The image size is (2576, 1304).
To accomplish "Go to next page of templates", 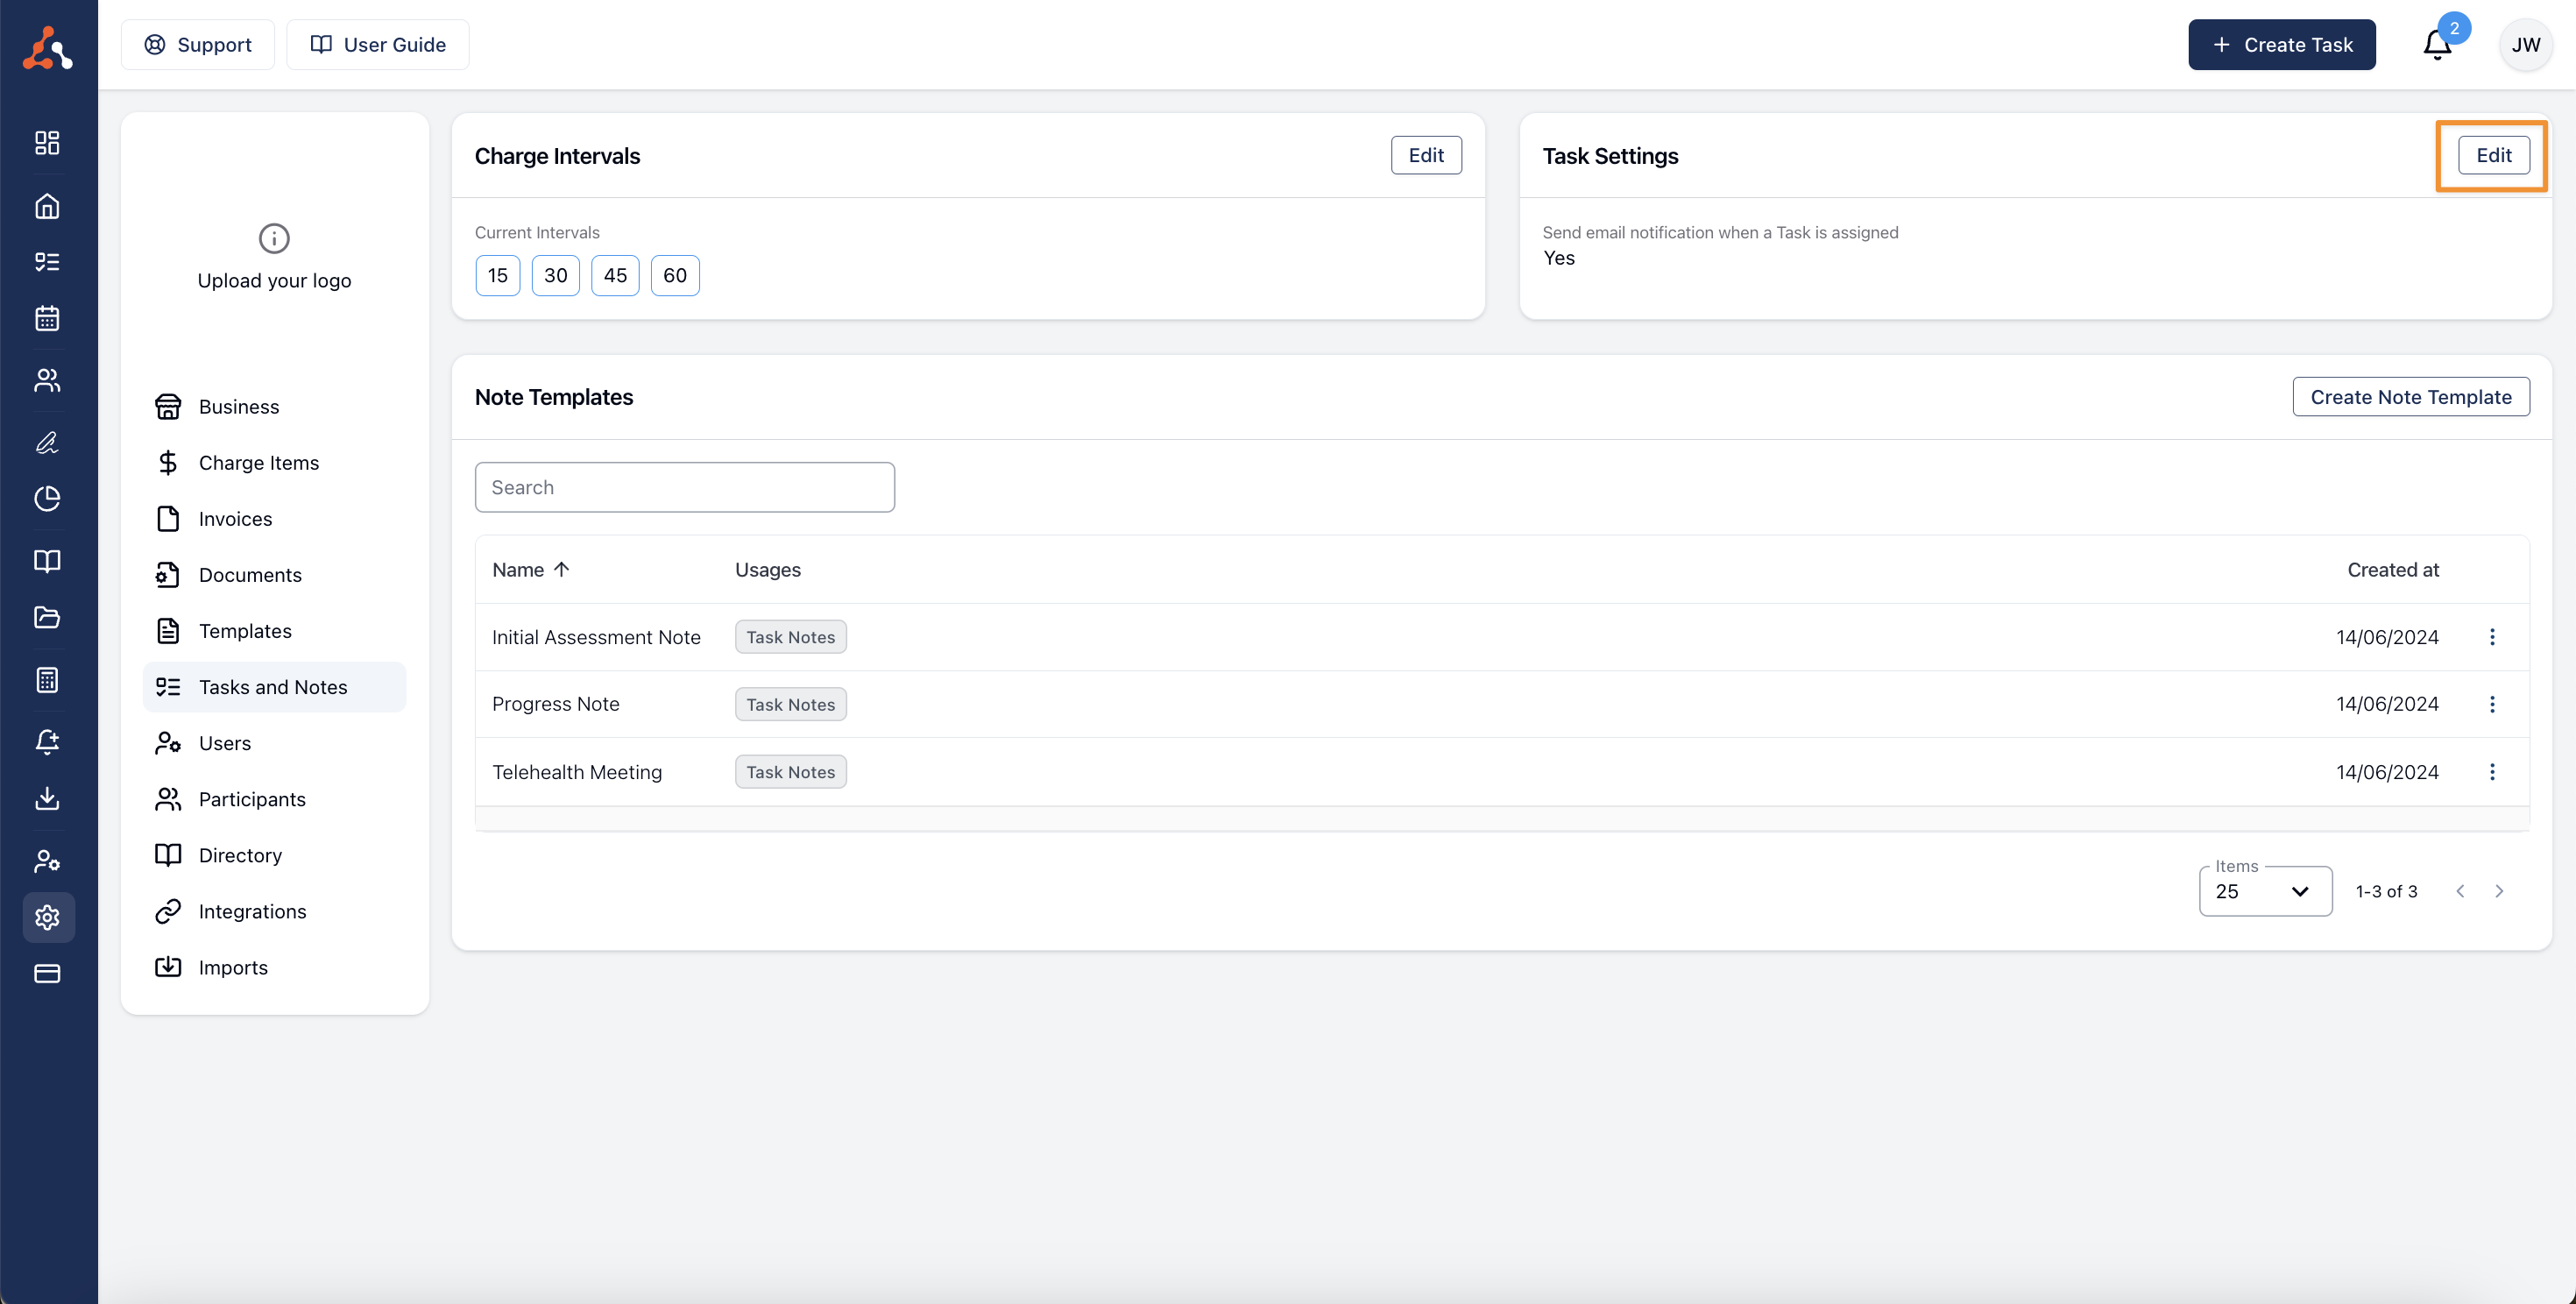I will click(2499, 891).
